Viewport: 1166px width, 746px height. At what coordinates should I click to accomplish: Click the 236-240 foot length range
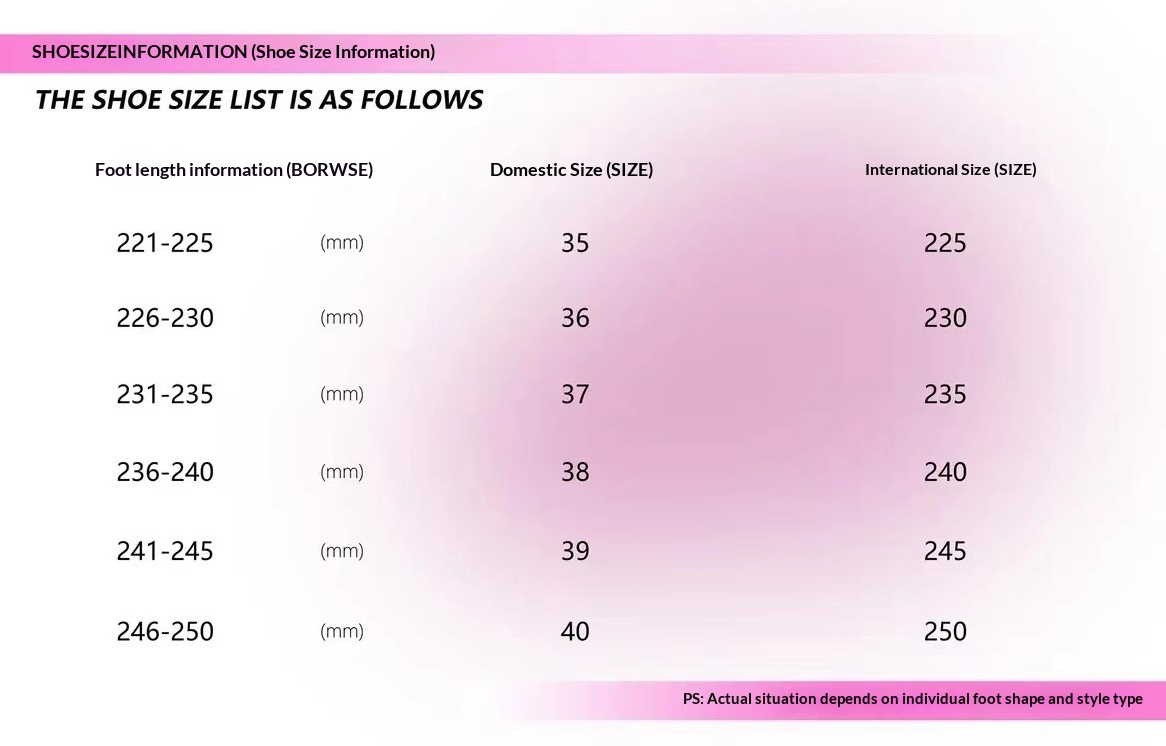165,472
